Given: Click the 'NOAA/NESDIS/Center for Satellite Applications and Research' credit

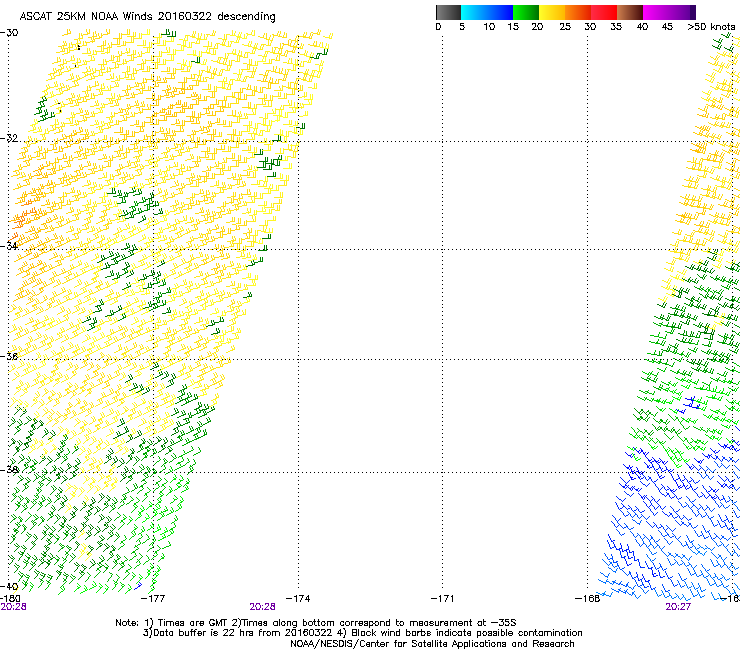Looking at the screenshot, I should point(432,644).
